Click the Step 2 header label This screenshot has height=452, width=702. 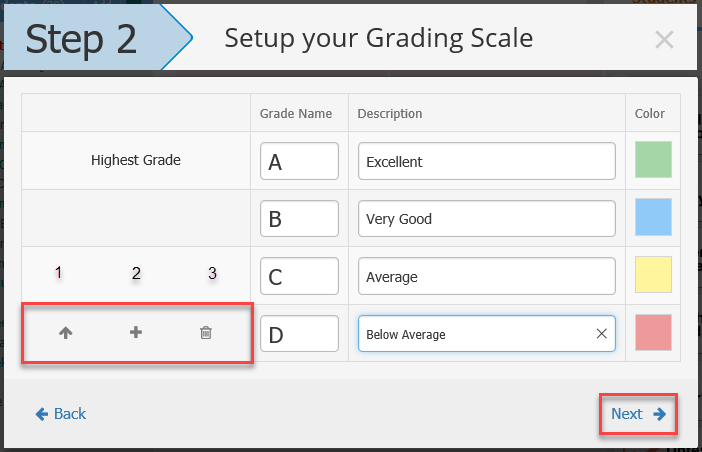coord(81,39)
